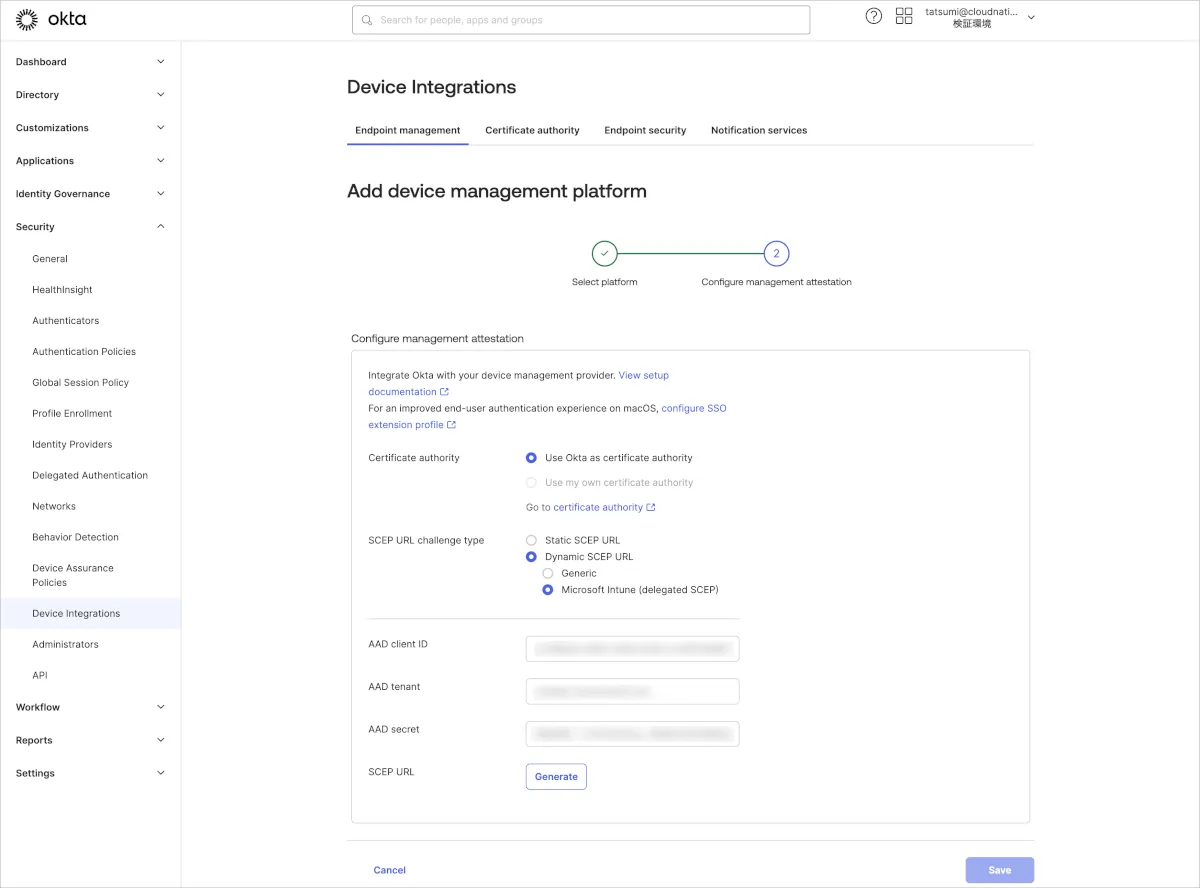Click the Cancel link
Screen dimensions: 1200x888
[390, 870]
